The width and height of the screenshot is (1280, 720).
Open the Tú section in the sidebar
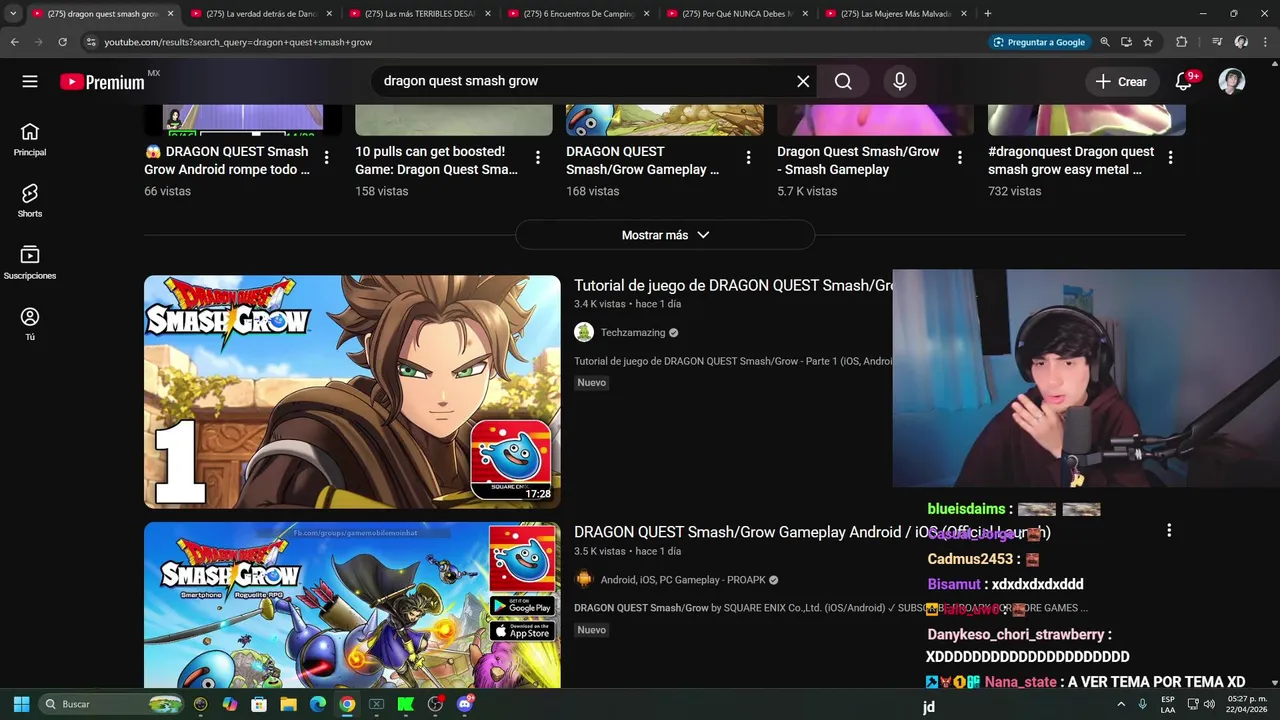point(30,323)
